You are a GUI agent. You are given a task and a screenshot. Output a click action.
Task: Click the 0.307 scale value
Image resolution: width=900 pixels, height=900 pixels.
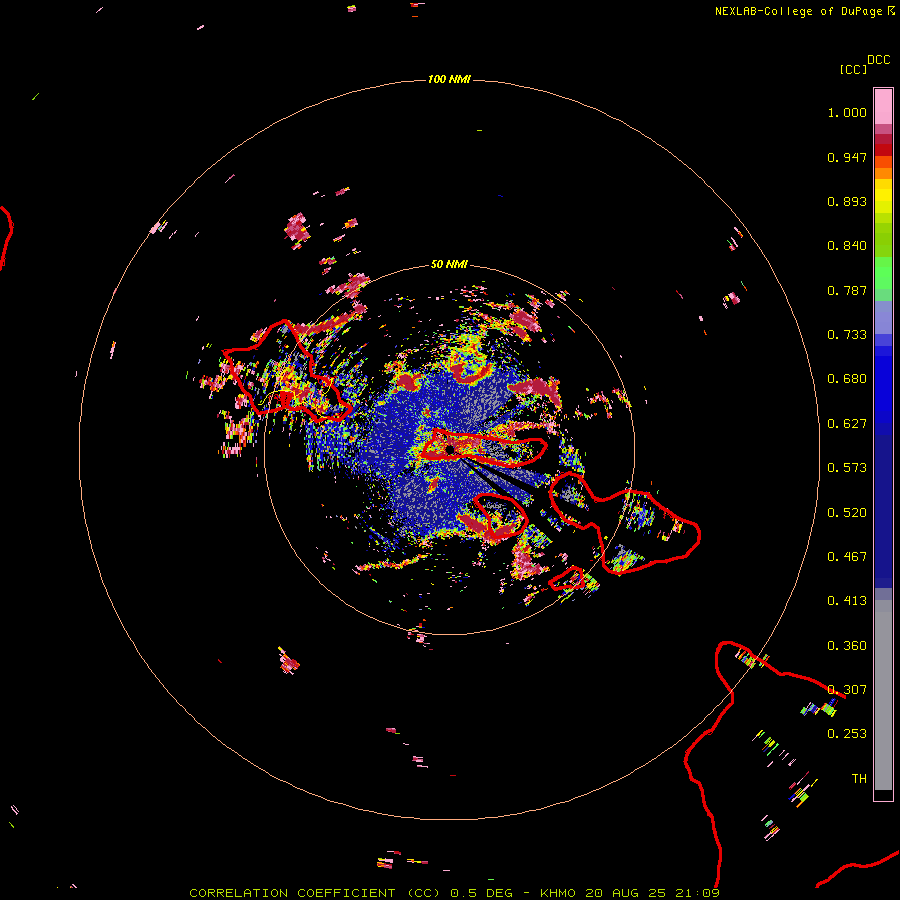(x=847, y=690)
